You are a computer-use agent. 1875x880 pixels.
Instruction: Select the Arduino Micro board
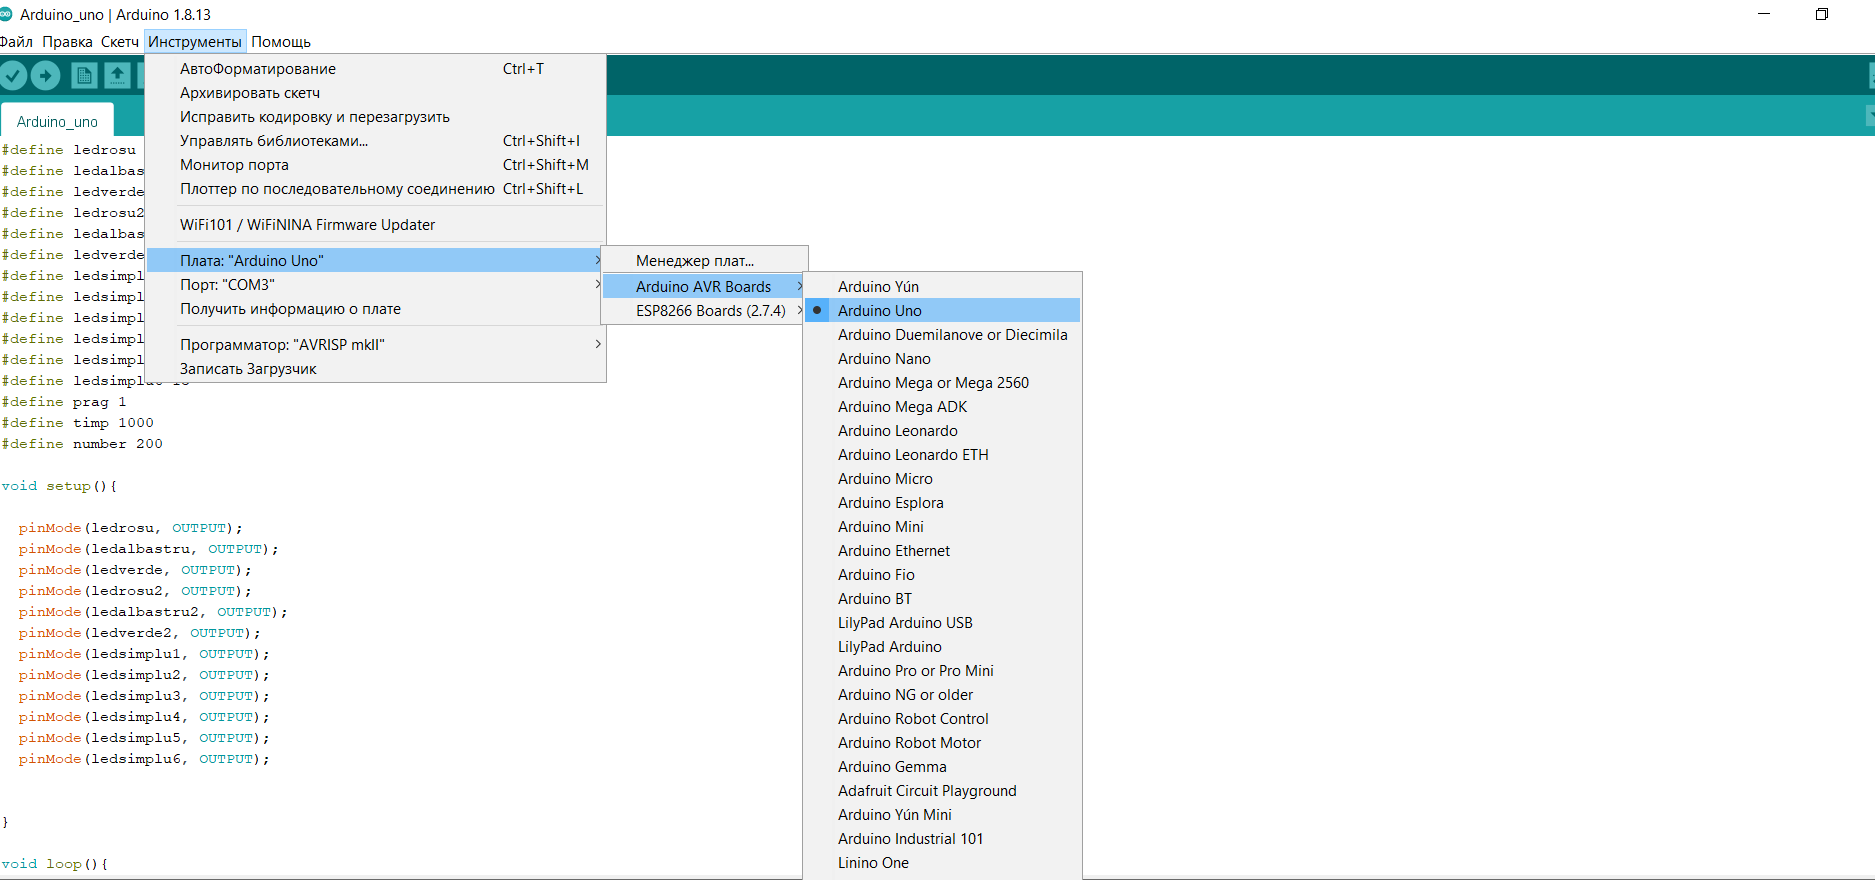(942, 479)
